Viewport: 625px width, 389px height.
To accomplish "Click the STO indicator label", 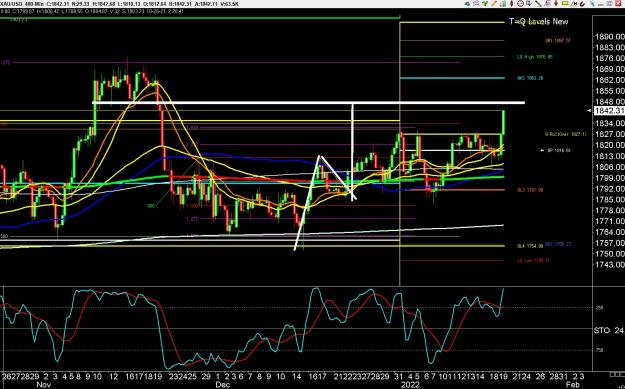I will pyautogui.click(x=602, y=330).
